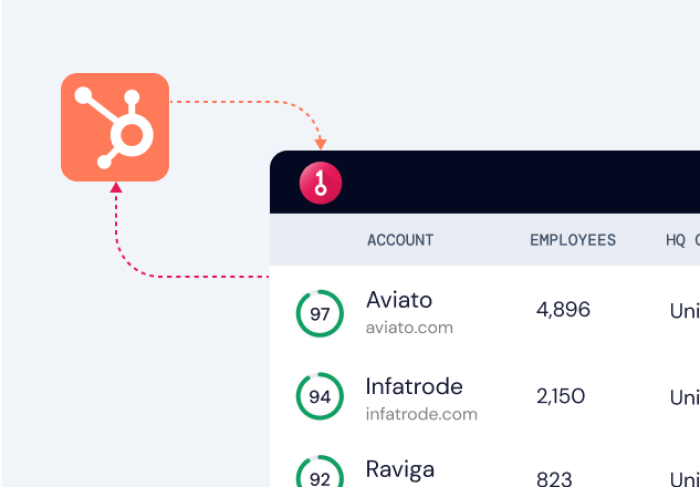700x487 pixels.
Task: Open the Infatrode account name
Action: 414,386
